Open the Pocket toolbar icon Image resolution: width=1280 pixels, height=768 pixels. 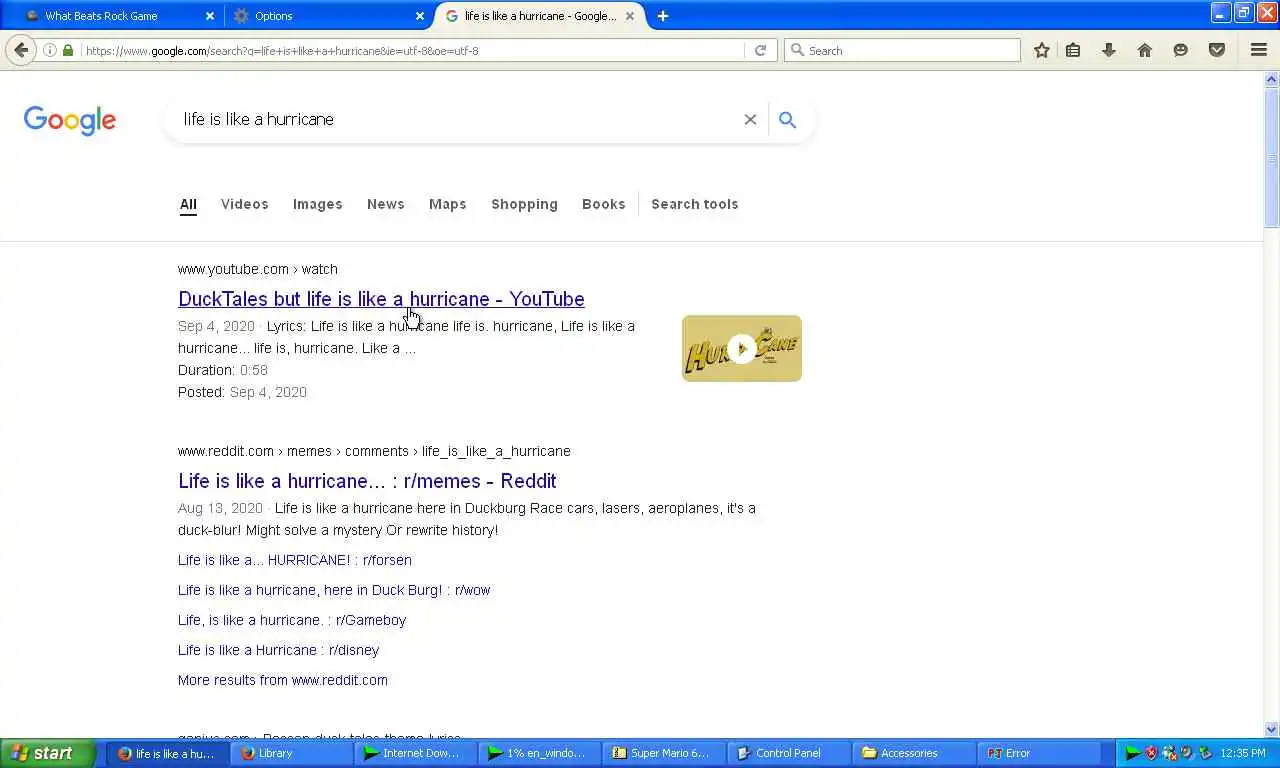(x=1217, y=50)
